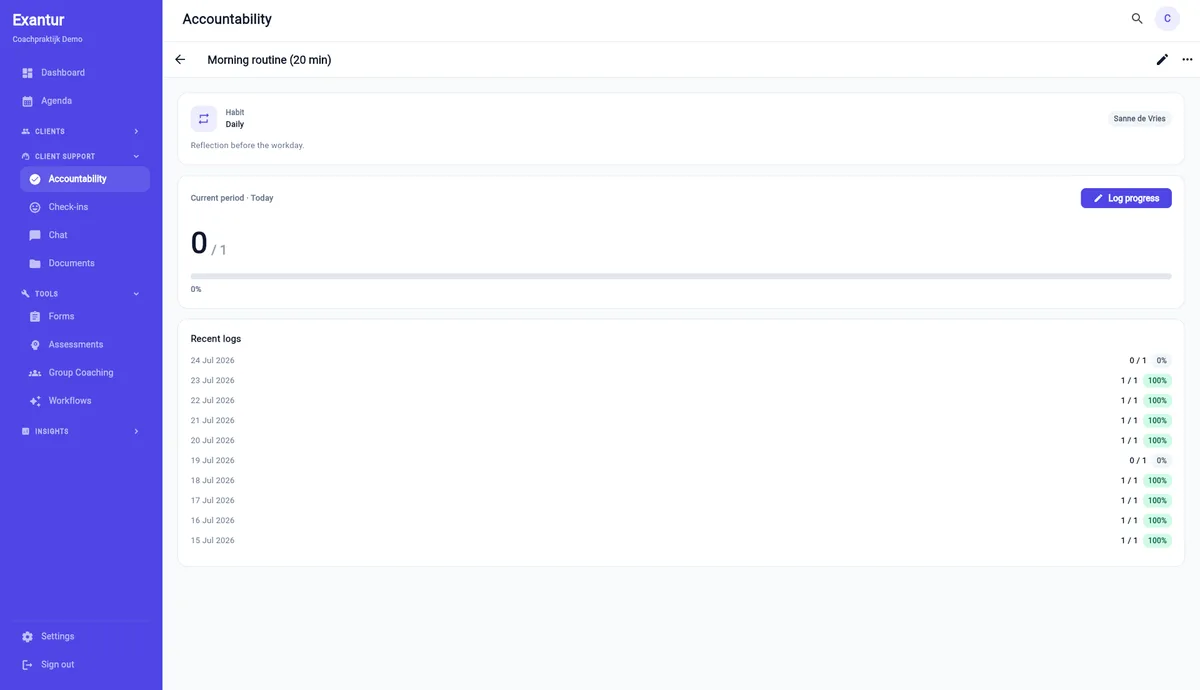Click the 24 Jul 2026 log row
This screenshot has height=690, width=1200.
[x=681, y=360]
